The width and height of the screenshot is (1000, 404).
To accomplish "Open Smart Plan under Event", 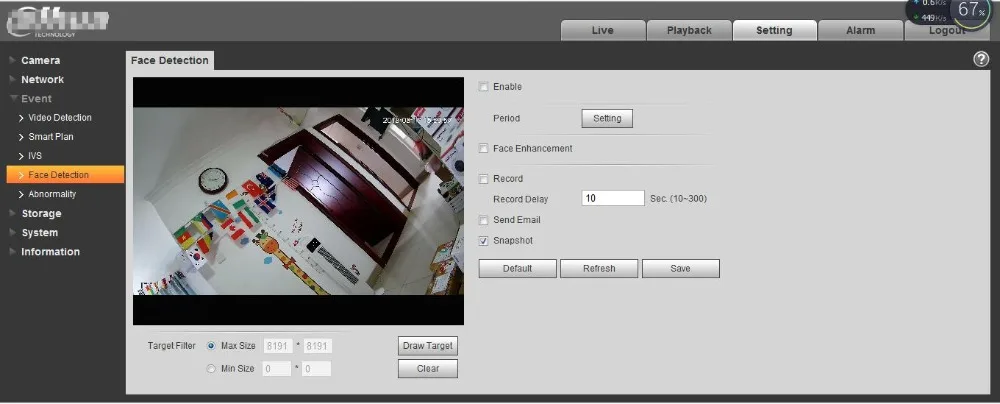I will [x=51, y=137].
